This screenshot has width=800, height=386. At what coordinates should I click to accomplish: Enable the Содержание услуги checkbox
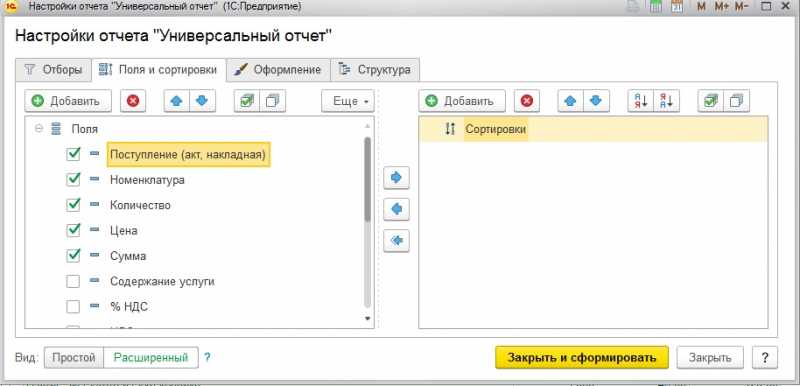73,281
